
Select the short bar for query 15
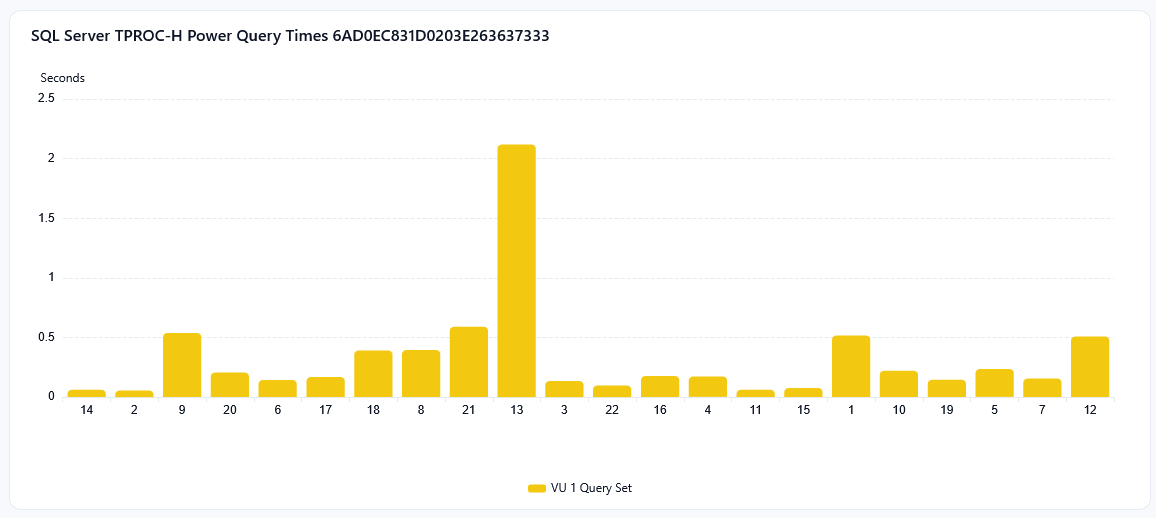(804, 393)
